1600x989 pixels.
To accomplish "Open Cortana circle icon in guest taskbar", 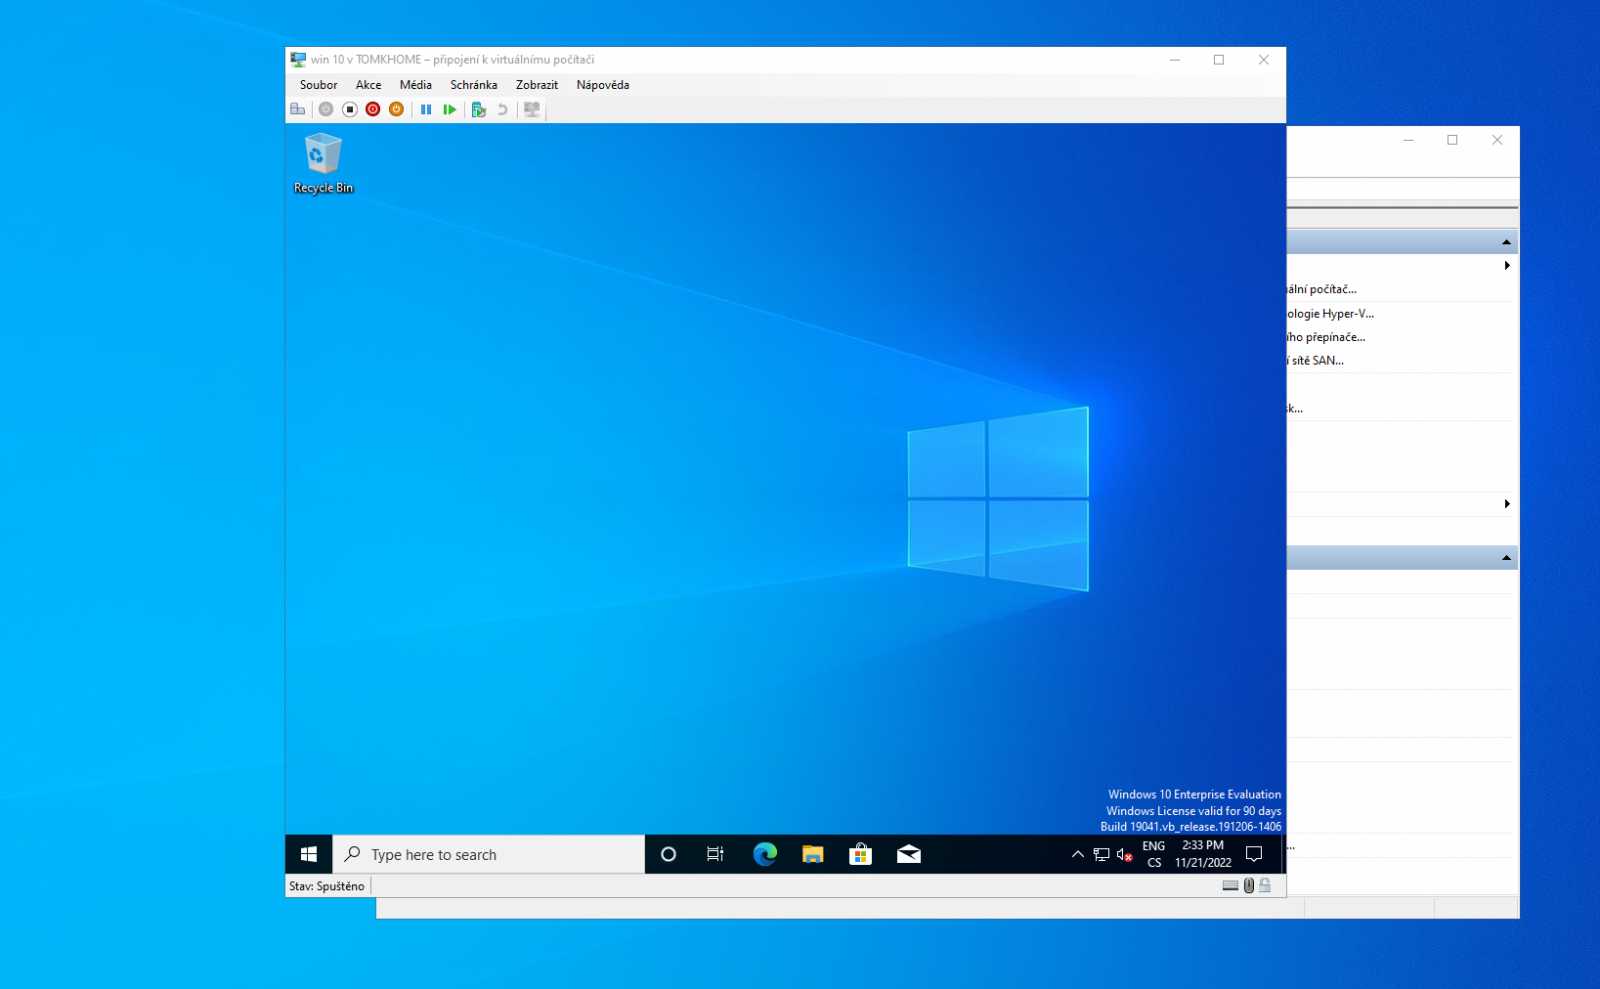I will pos(669,854).
